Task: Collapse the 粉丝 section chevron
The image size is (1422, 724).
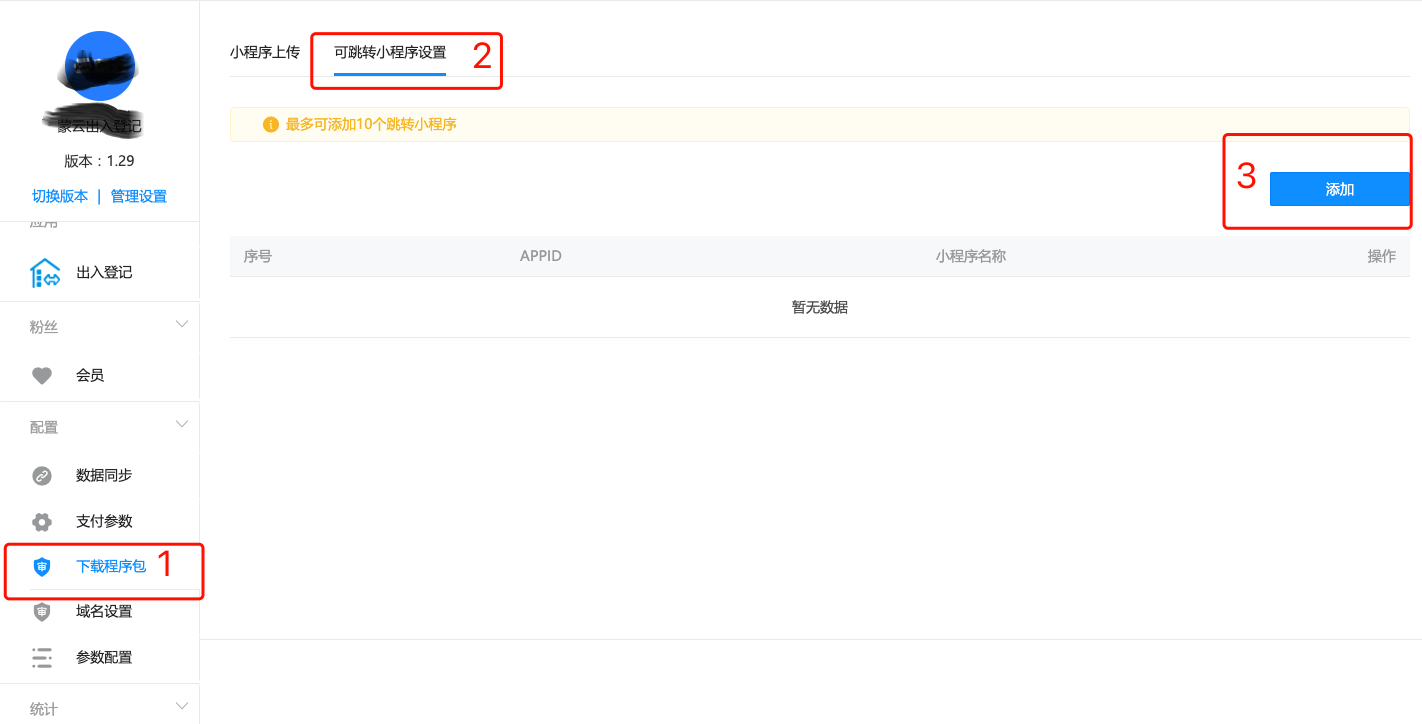Action: pyautogui.click(x=182, y=324)
